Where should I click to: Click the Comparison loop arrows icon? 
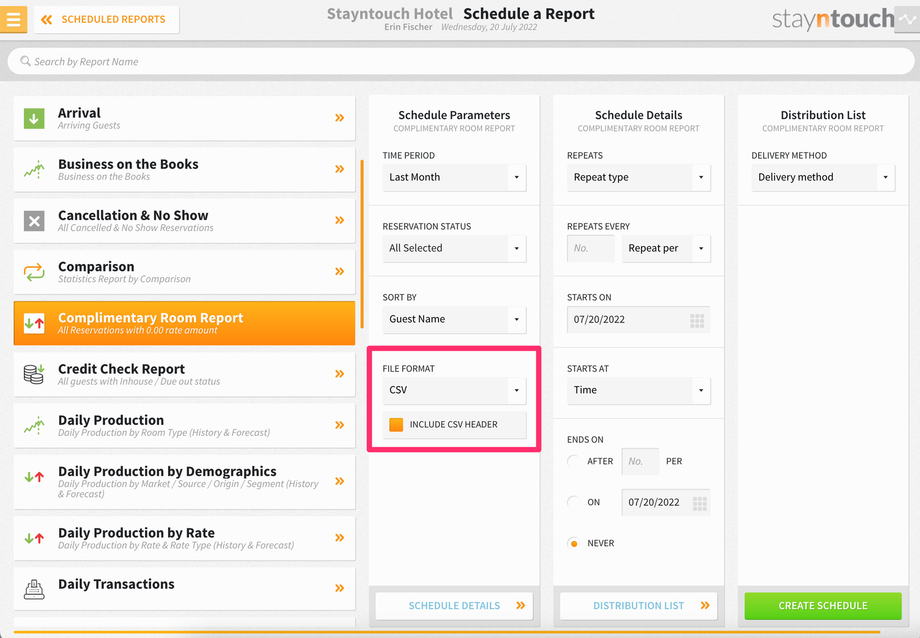point(34,272)
